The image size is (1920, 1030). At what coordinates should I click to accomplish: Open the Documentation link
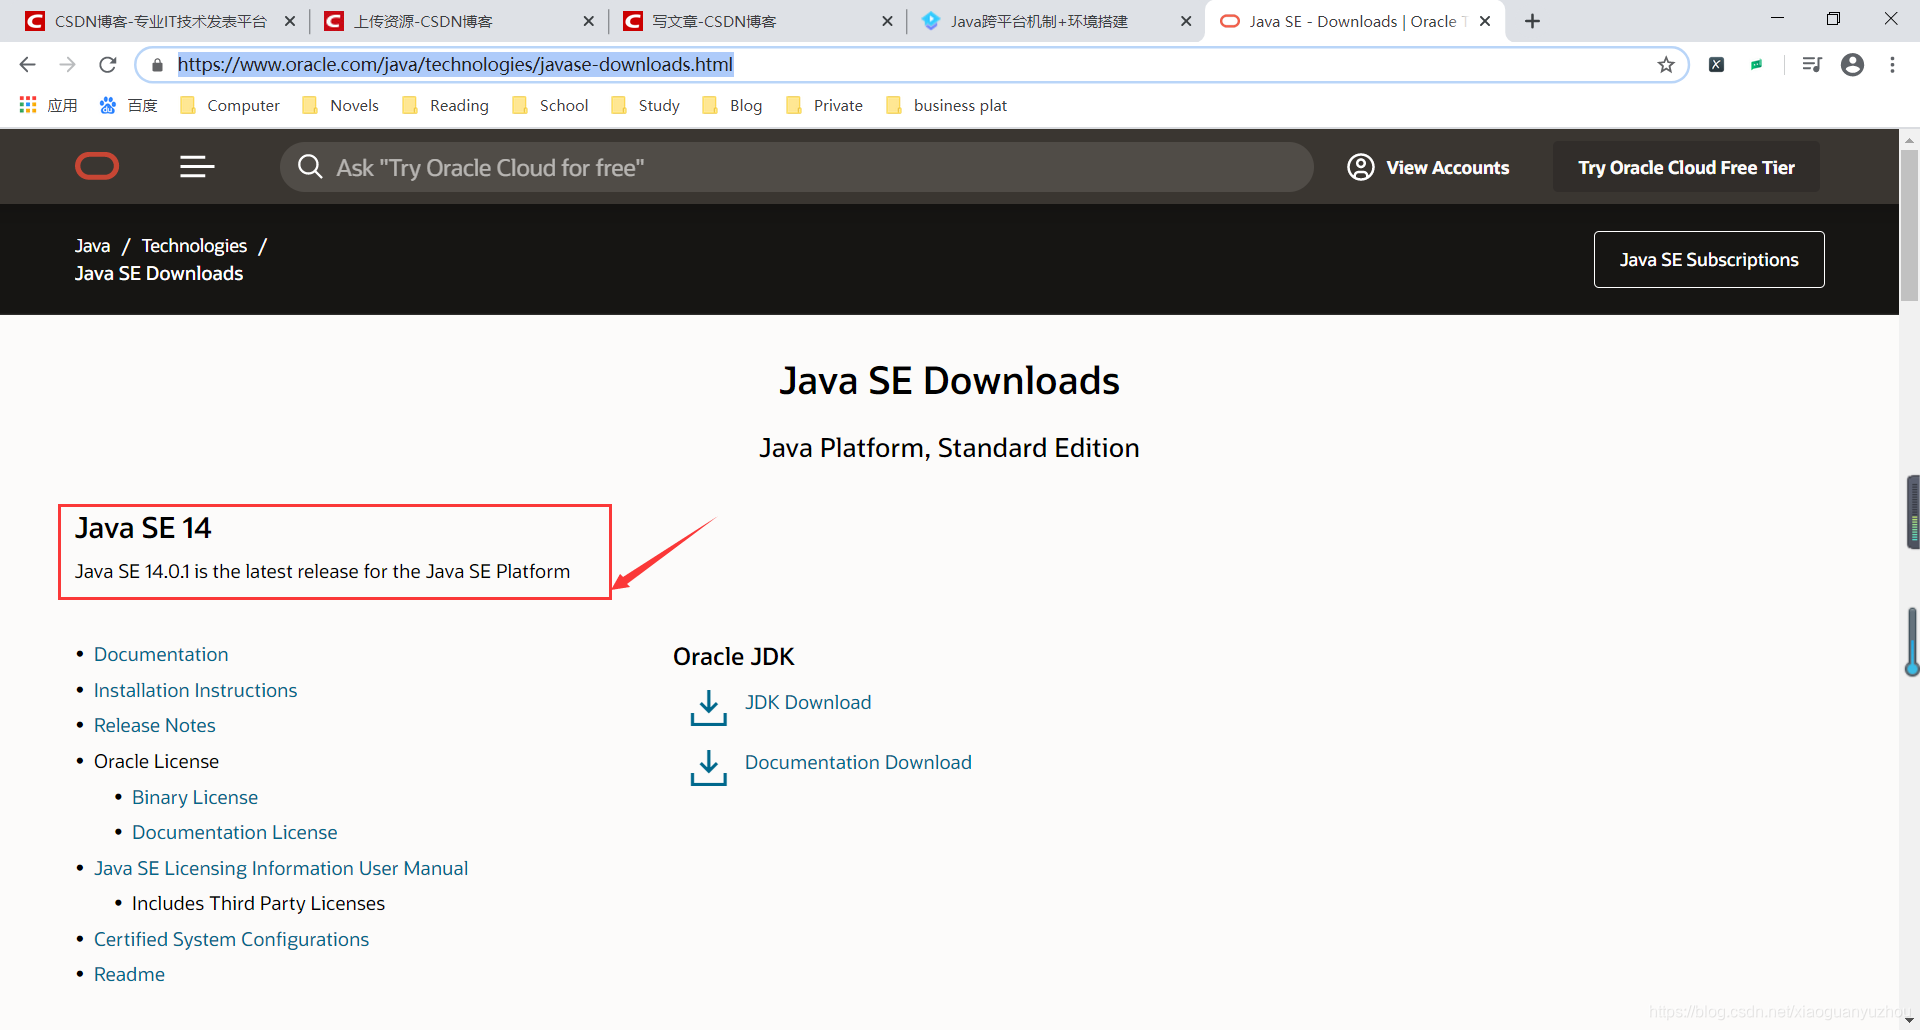161,654
